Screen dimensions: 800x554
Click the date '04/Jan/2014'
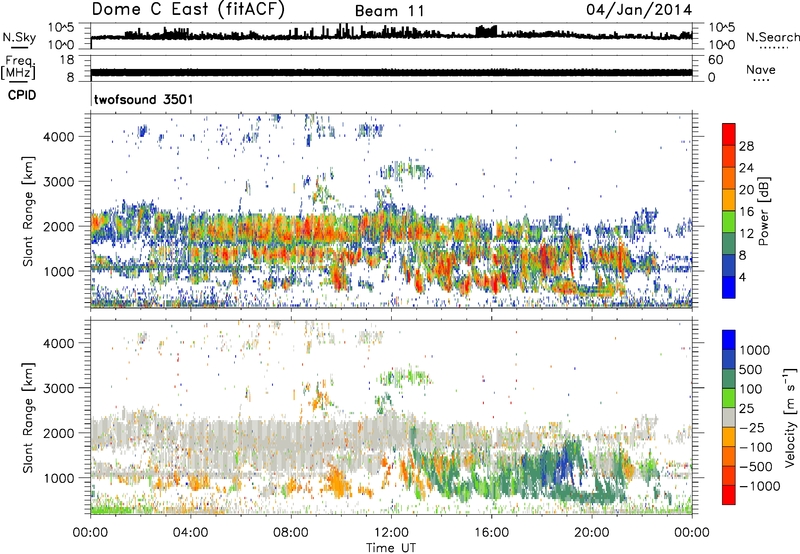click(639, 10)
